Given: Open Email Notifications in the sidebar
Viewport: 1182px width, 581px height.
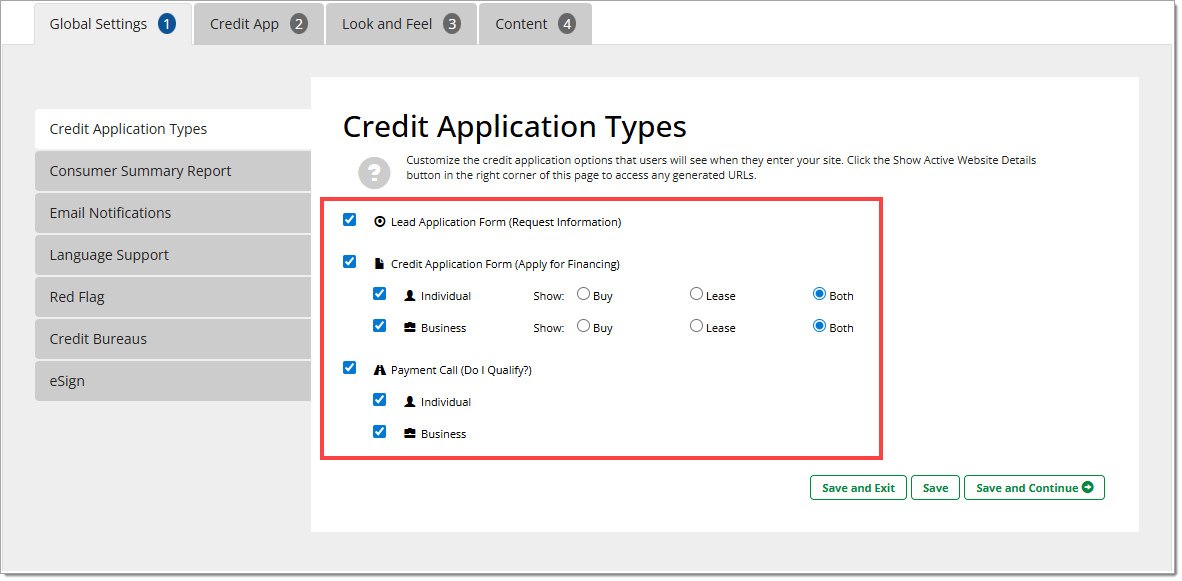Looking at the screenshot, I should tap(110, 213).
